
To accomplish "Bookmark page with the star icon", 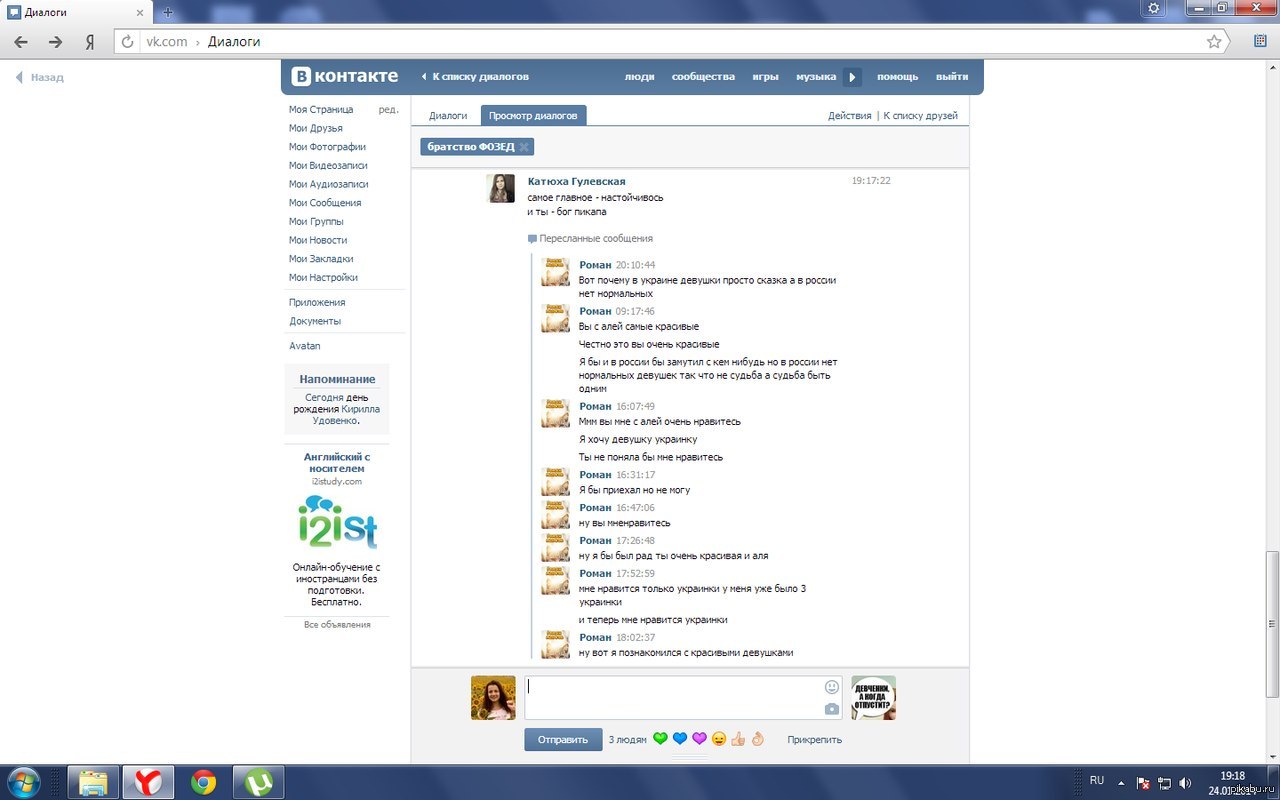I will pyautogui.click(x=1214, y=42).
